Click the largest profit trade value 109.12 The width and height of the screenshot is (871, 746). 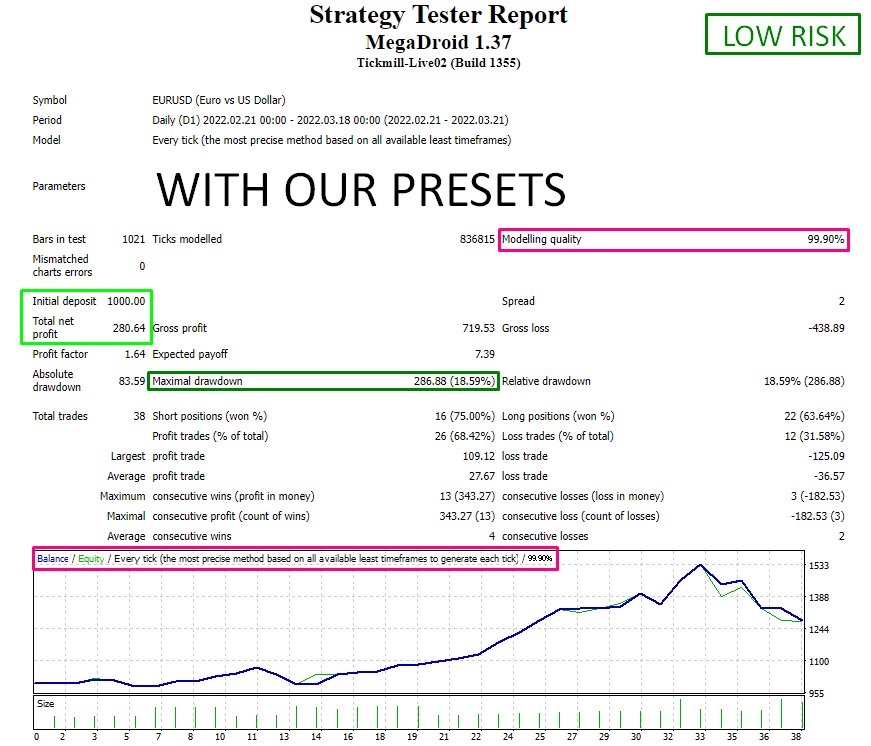[478, 456]
